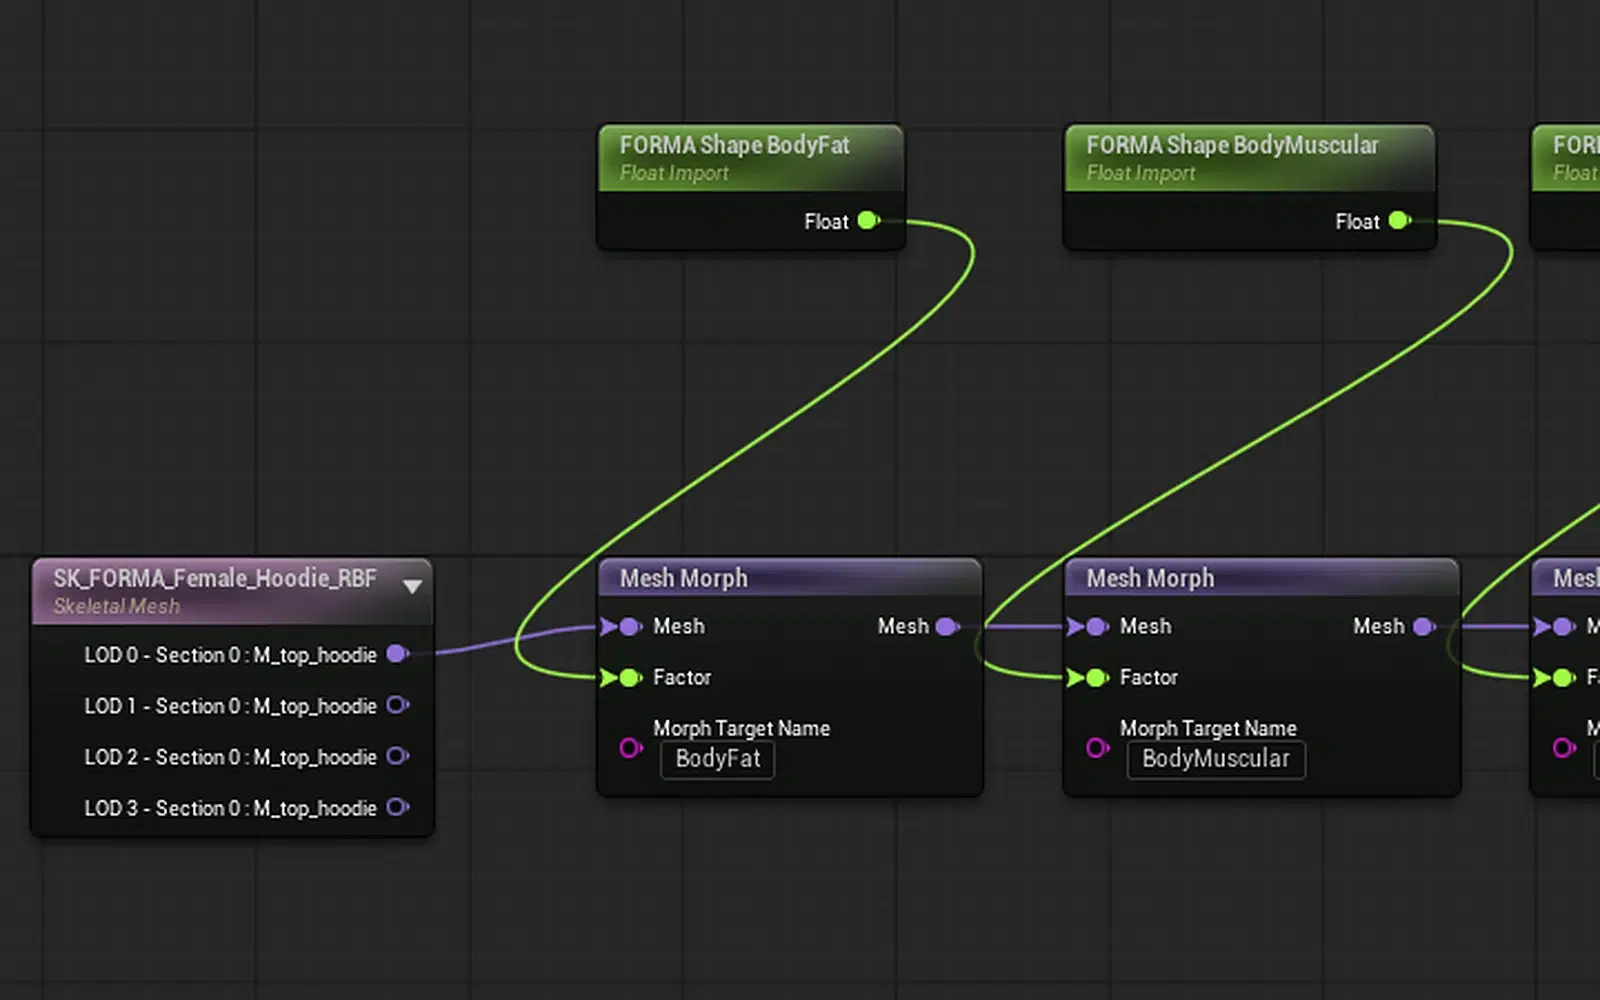Screen dimensions: 1600x1000
Task: Click 'LOD 0 - Section 0 : M_top_hoodie' label
Action: [230, 655]
